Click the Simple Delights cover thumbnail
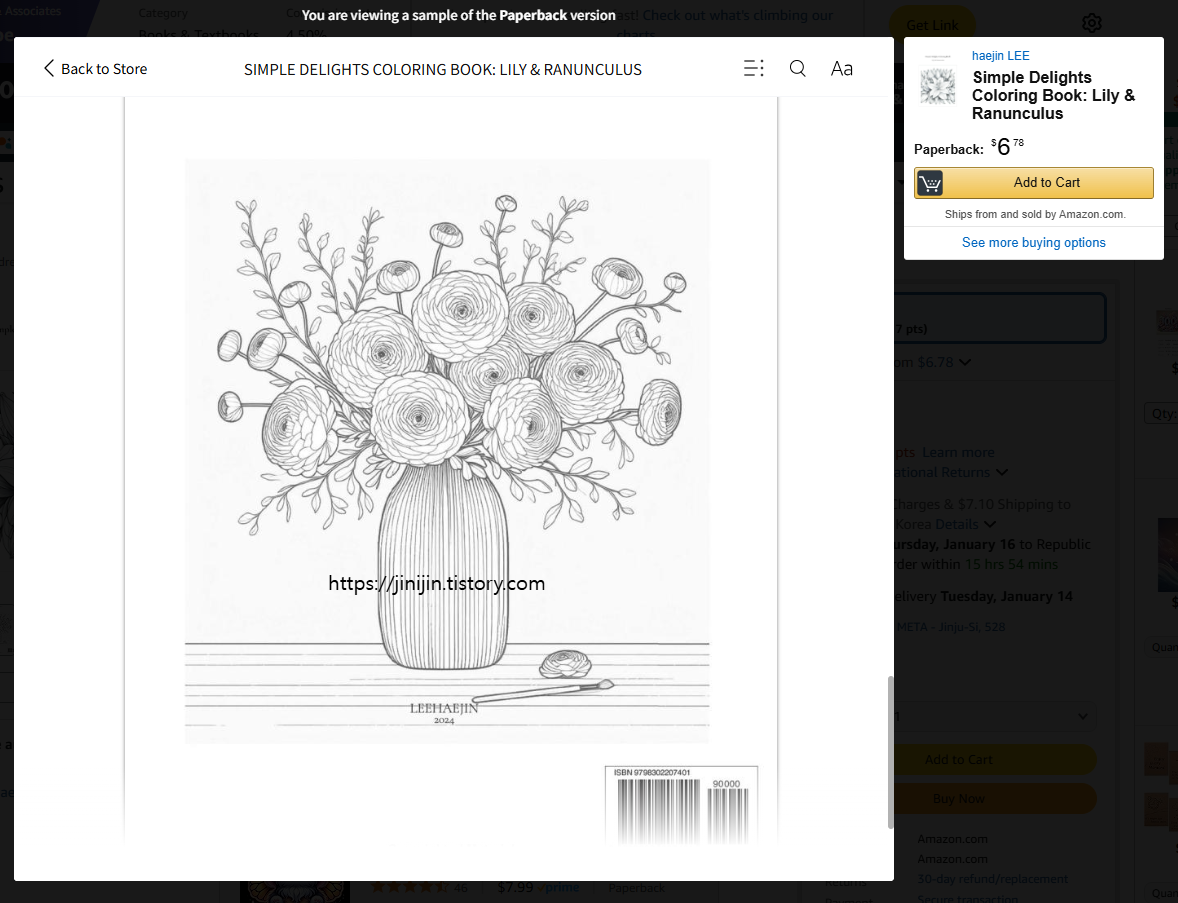This screenshot has width=1178, height=903. (936, 84)
